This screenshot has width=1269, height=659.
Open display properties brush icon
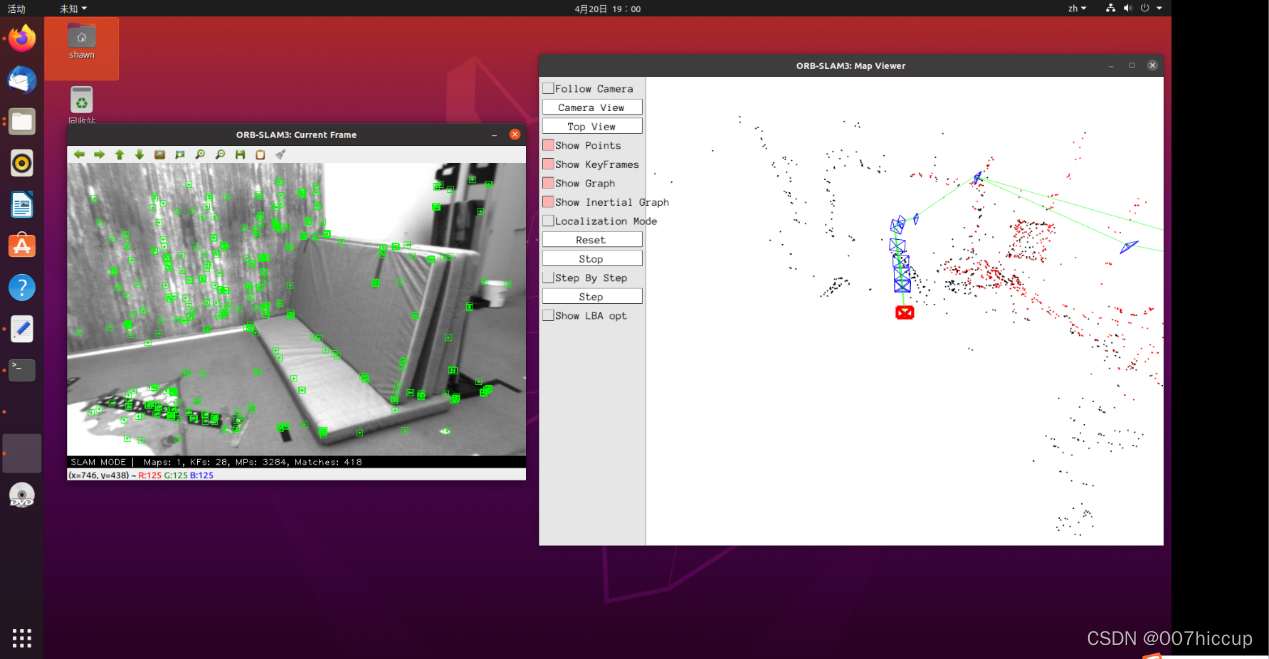[x=281, y=155]
